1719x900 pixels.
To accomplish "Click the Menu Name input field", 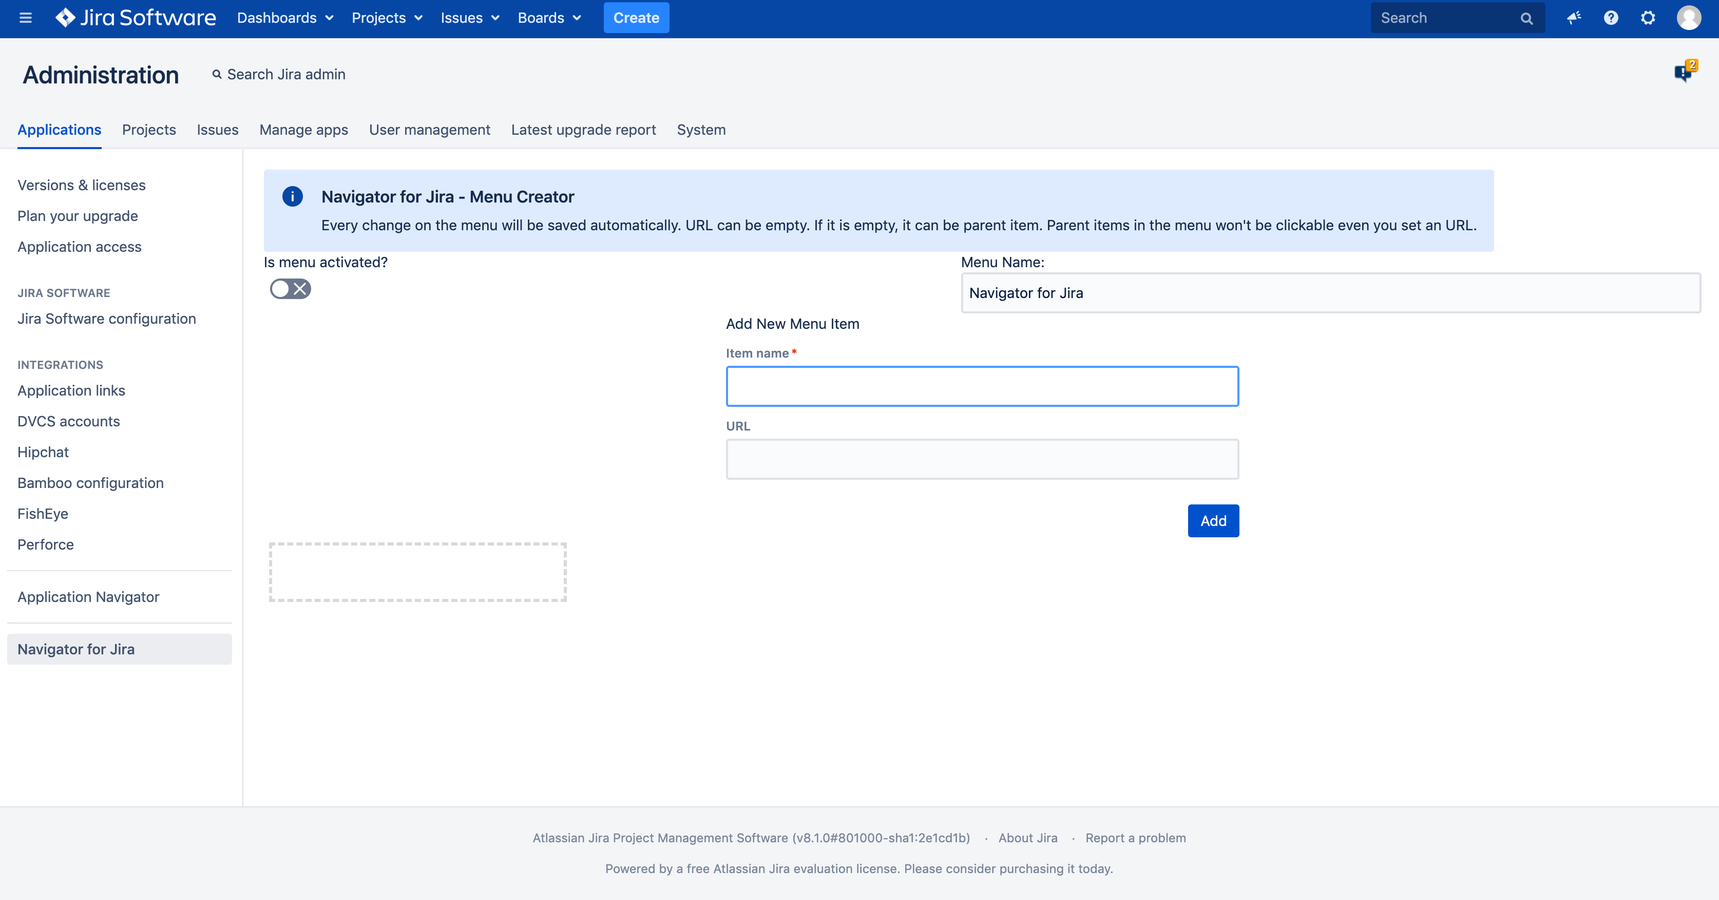I will [1331, 293].
